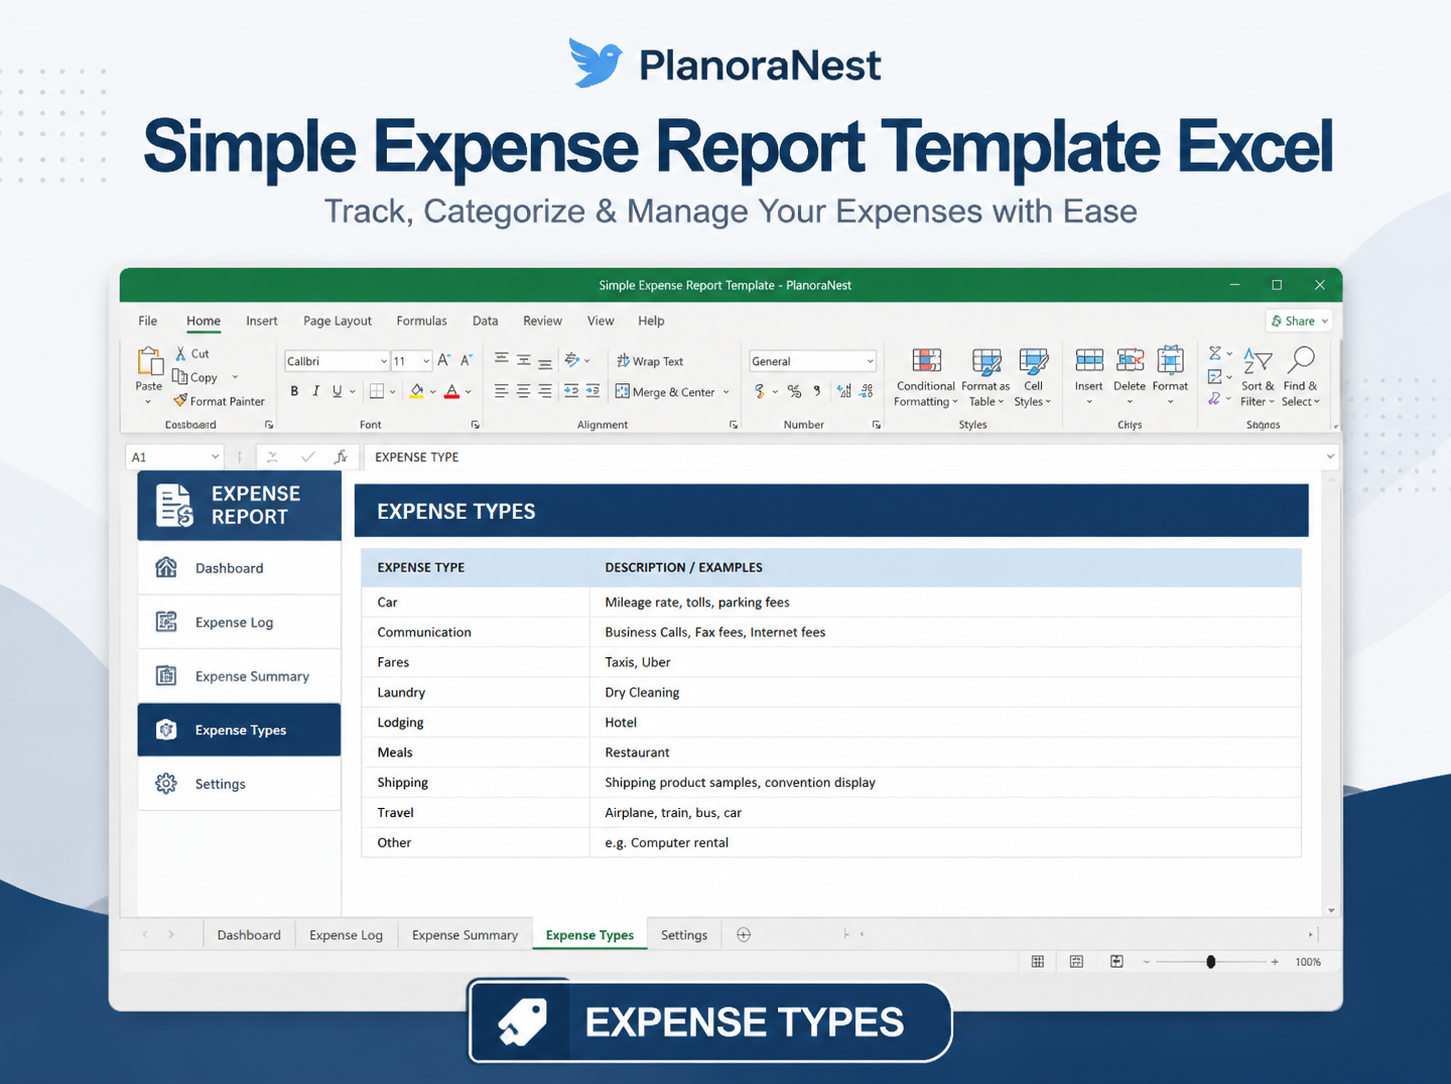1451x1084 pixels.
Task: Open Expense Log in the sidebar
Action: pyautogui.click(x=239, y=622)
